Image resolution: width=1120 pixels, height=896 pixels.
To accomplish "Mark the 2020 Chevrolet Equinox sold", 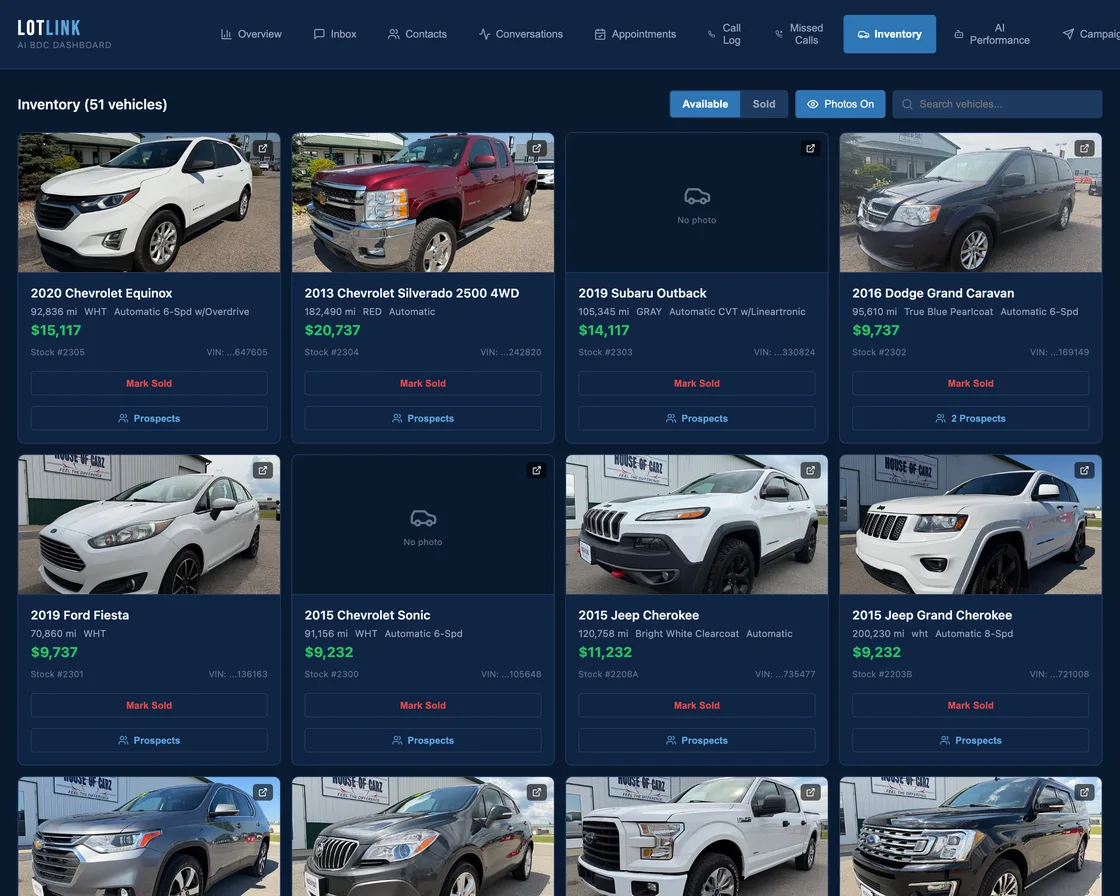I will pos(149,383).
